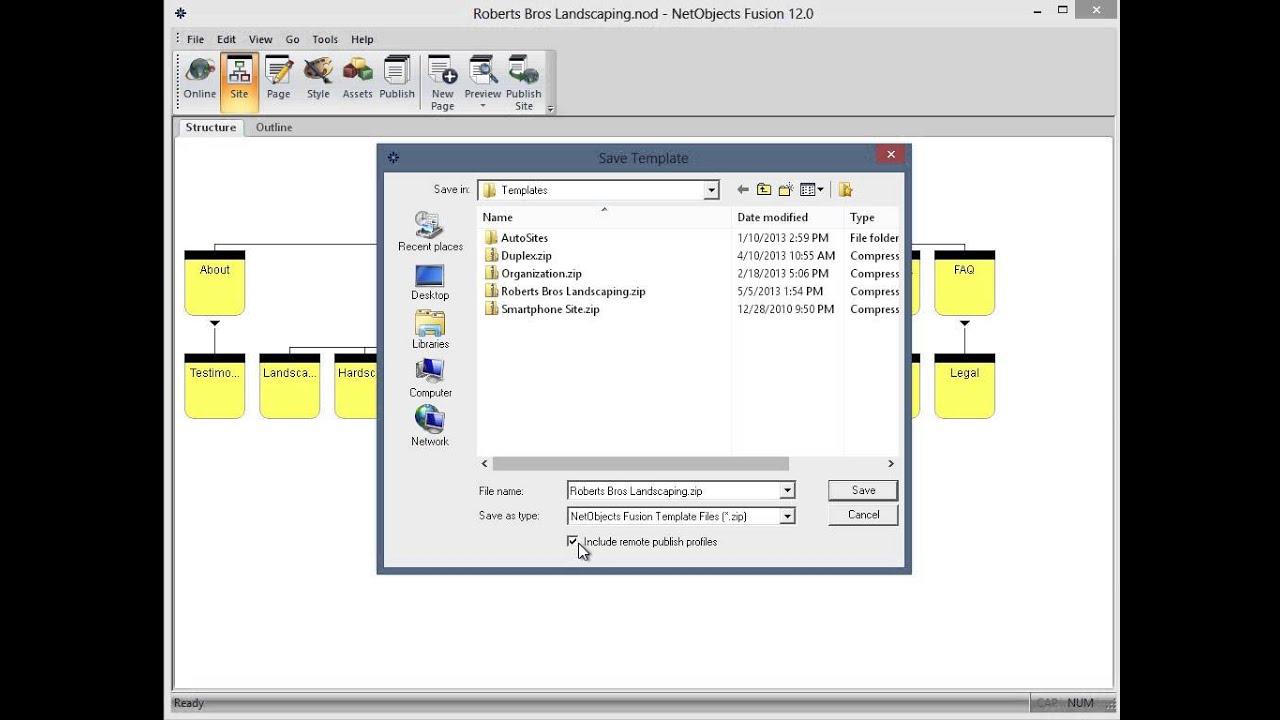
Task: Open the Page view icon
Action: (x=278, y=79)
